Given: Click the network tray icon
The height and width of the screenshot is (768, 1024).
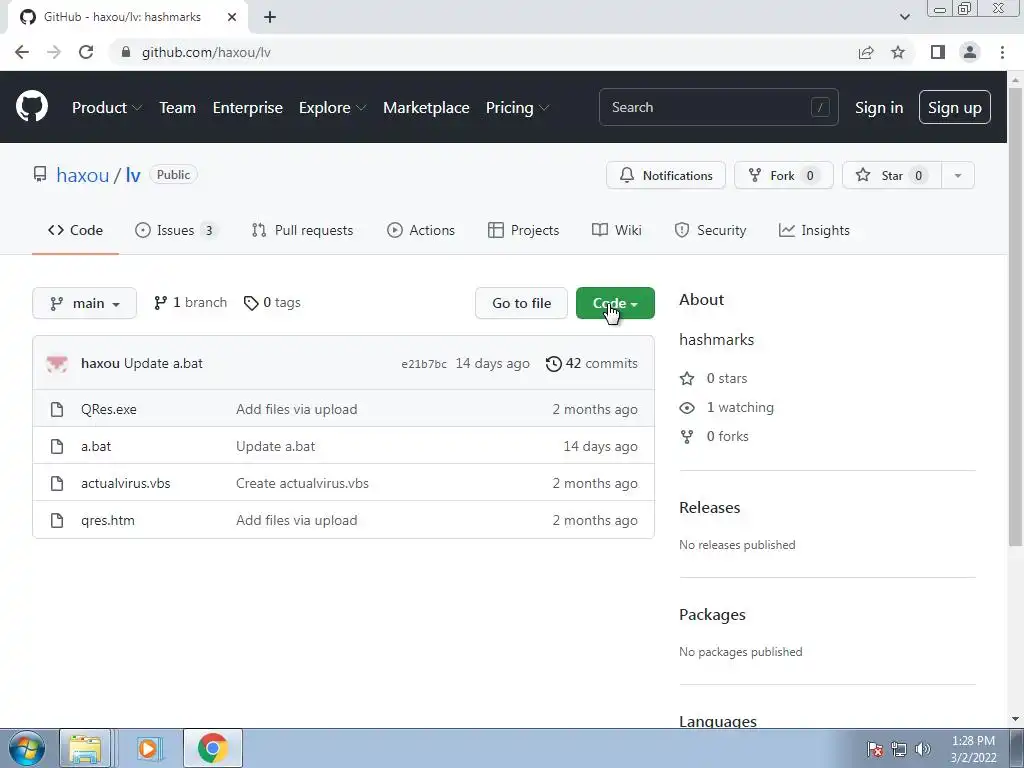Looking at the screenshot, I should (899, 748).
